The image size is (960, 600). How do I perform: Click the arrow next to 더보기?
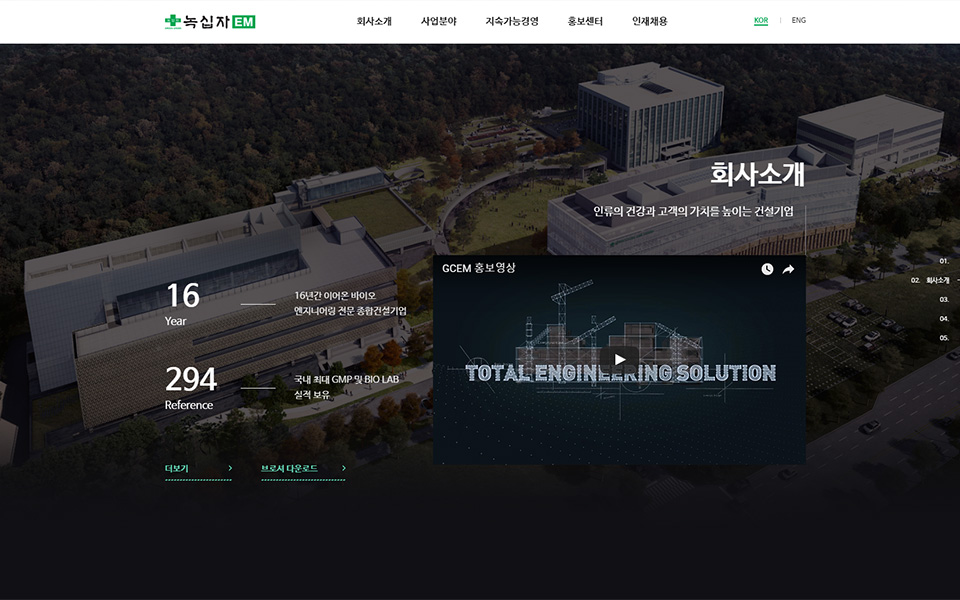pos(230,468)
